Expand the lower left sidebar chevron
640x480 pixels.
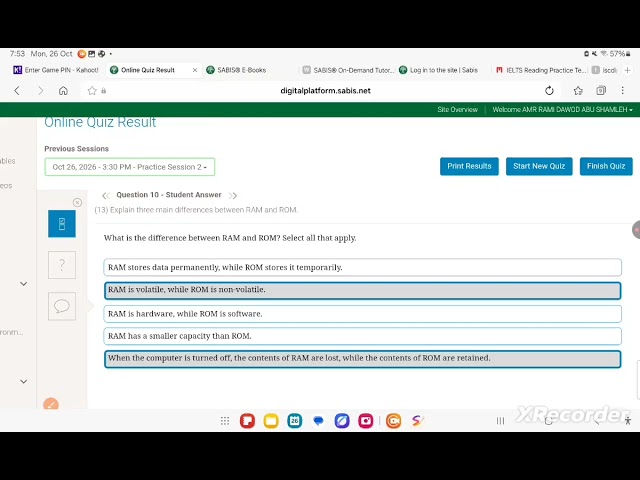[x=24, y=382]
